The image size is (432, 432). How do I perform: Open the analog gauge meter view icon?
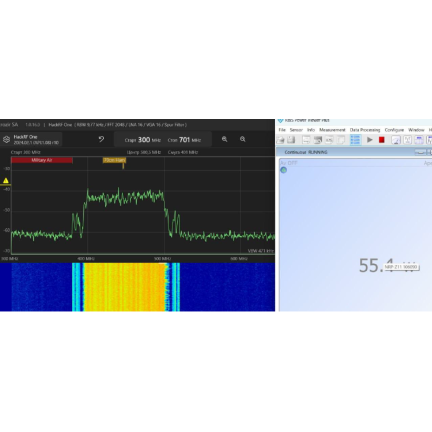pos(396,140)
